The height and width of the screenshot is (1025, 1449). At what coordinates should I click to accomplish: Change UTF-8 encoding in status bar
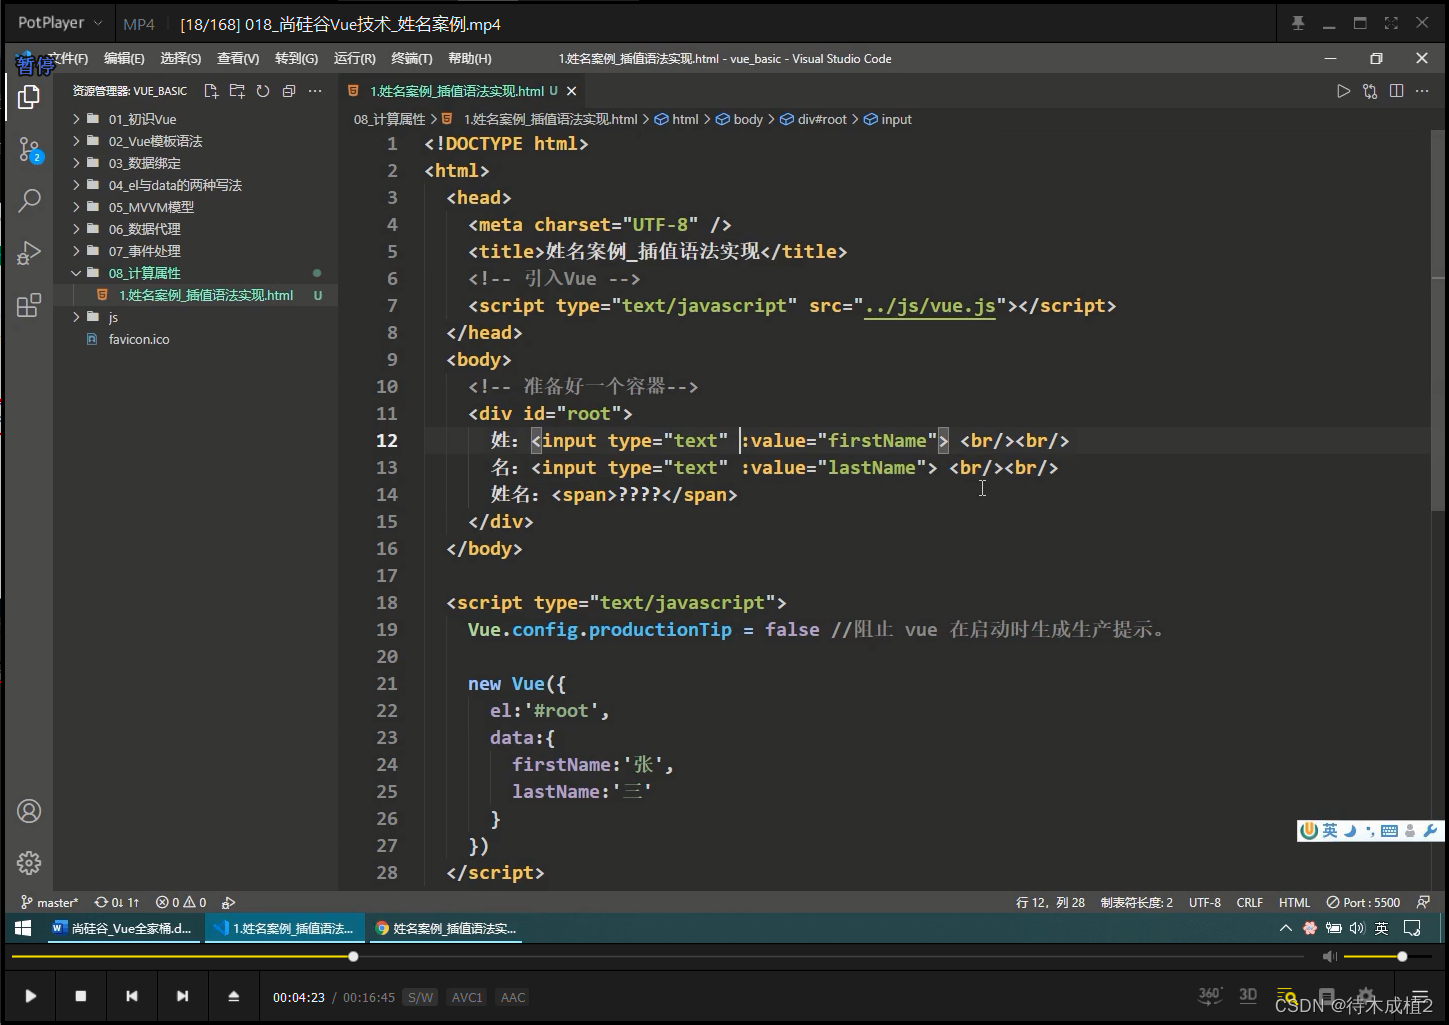[1205, 902]
